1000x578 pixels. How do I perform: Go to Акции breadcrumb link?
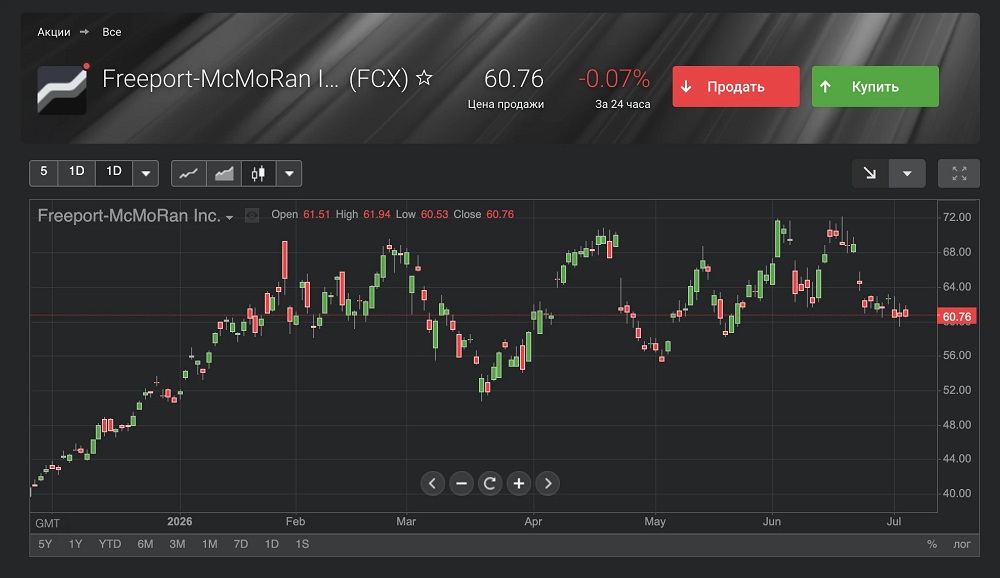[x=54, y=32]
